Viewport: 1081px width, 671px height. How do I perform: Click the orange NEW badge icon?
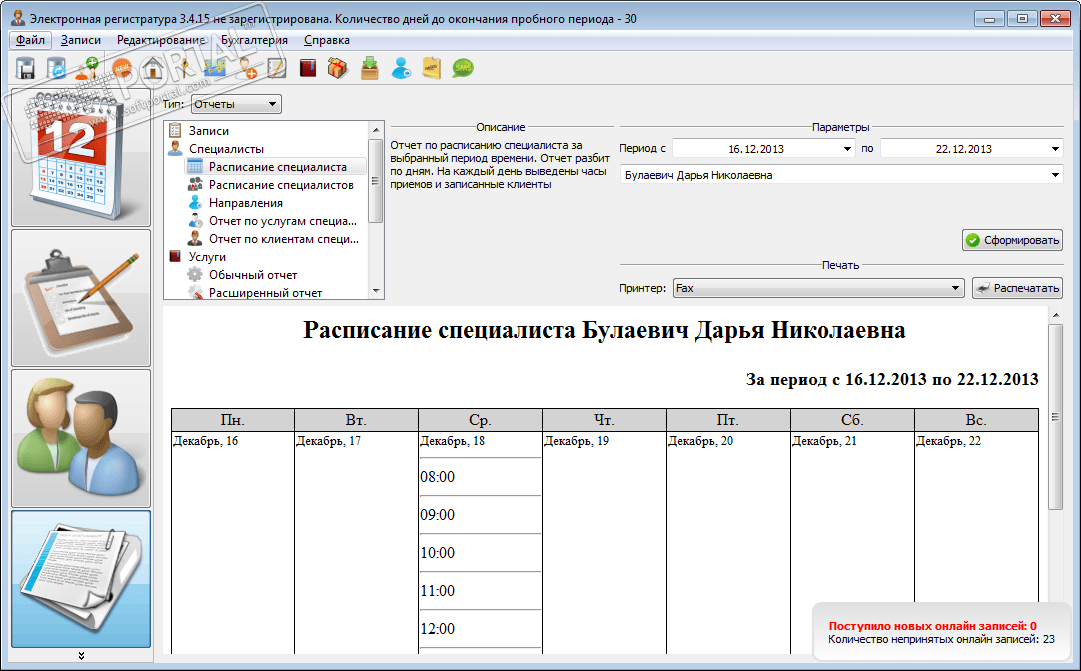pos(122,68)
